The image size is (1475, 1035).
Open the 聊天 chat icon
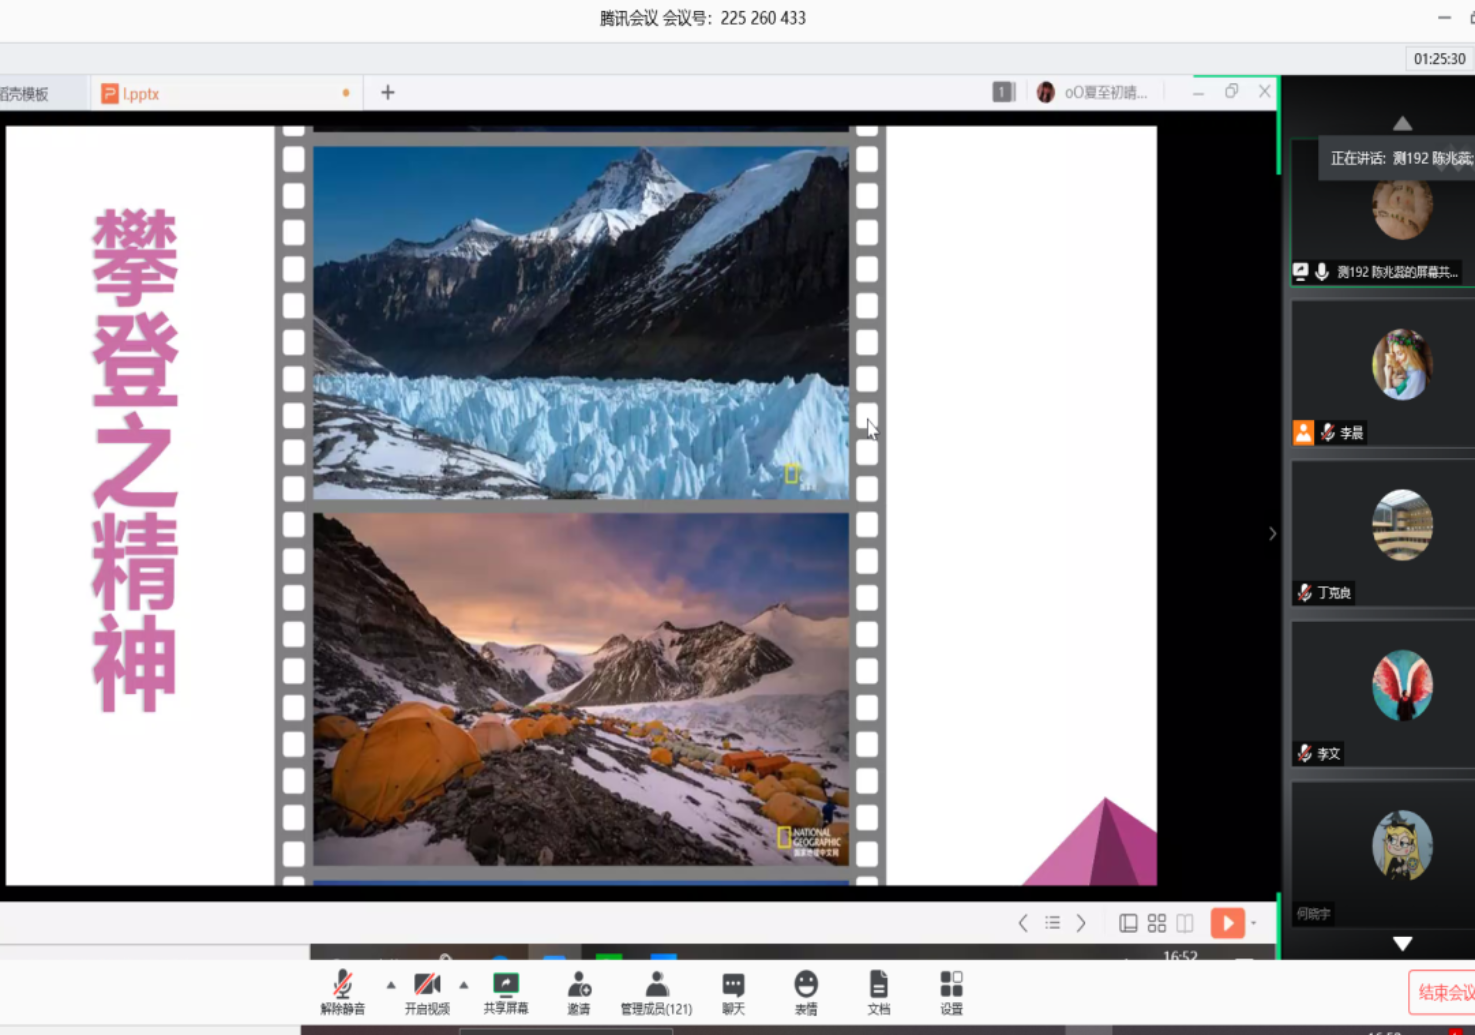tap(733, 992)
